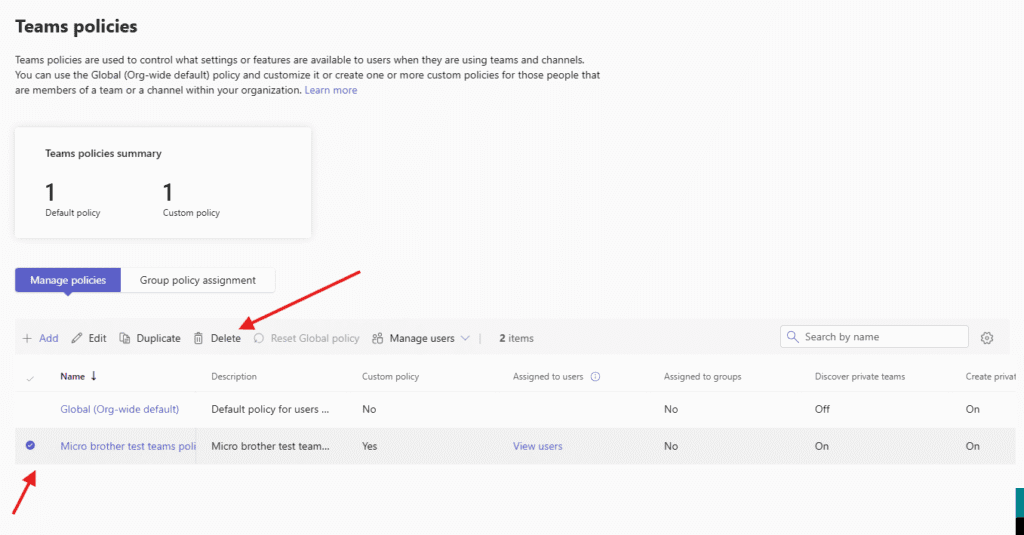
Task: Open Global (Org-wide default) policy
Action: (119, 409)
